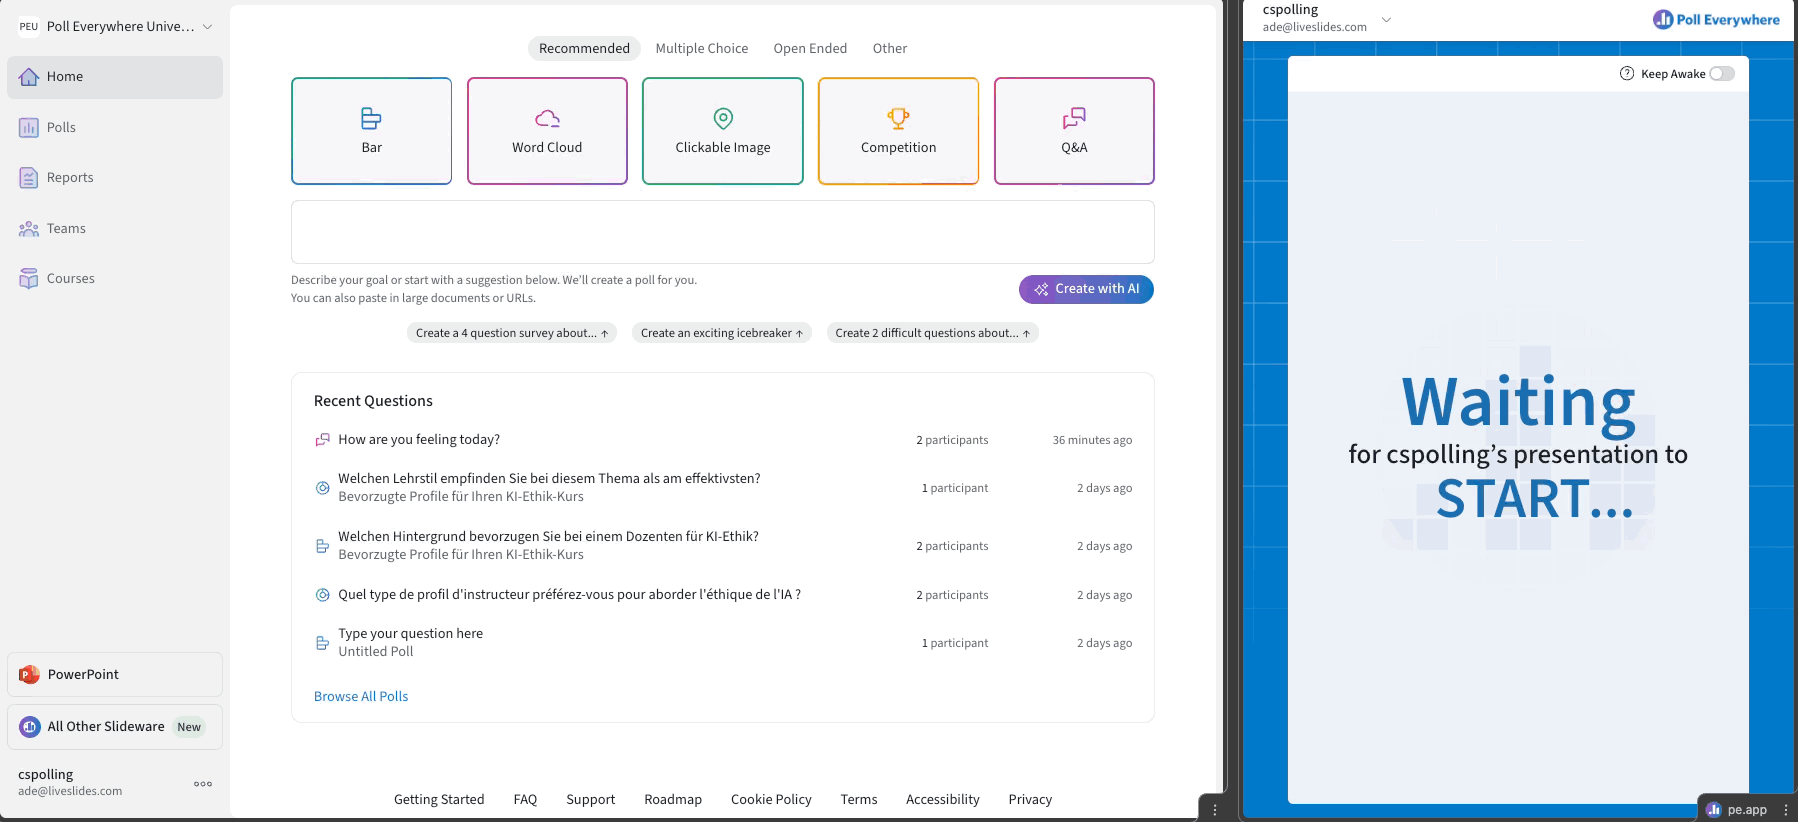Open Reports via its document icon
The image size is (1798, 822).
point(29,178)
